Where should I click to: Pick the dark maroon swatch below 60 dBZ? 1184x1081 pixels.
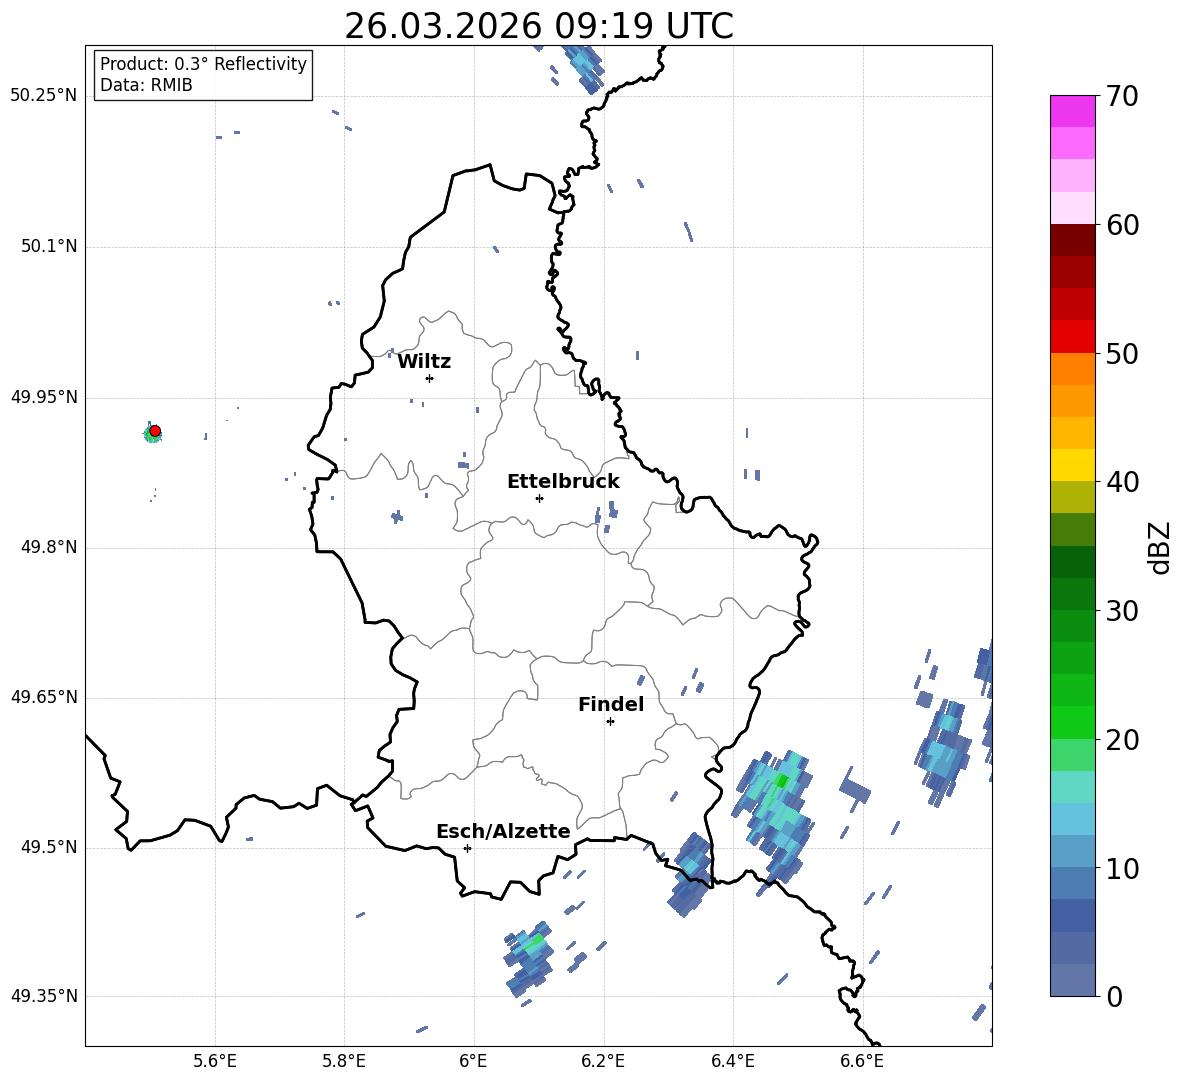pyautogui.click(x=1072, y=240)
